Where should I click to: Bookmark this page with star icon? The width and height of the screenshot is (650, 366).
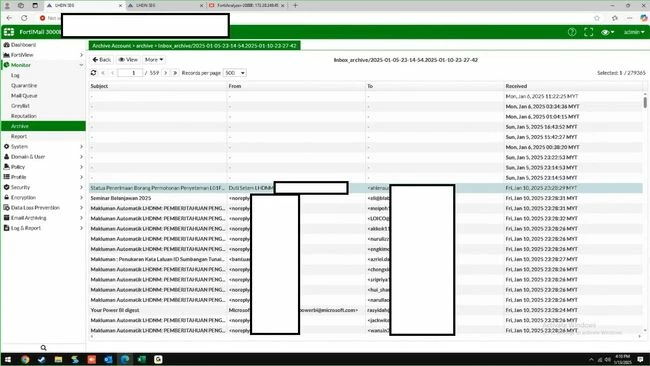coord(597,18)
